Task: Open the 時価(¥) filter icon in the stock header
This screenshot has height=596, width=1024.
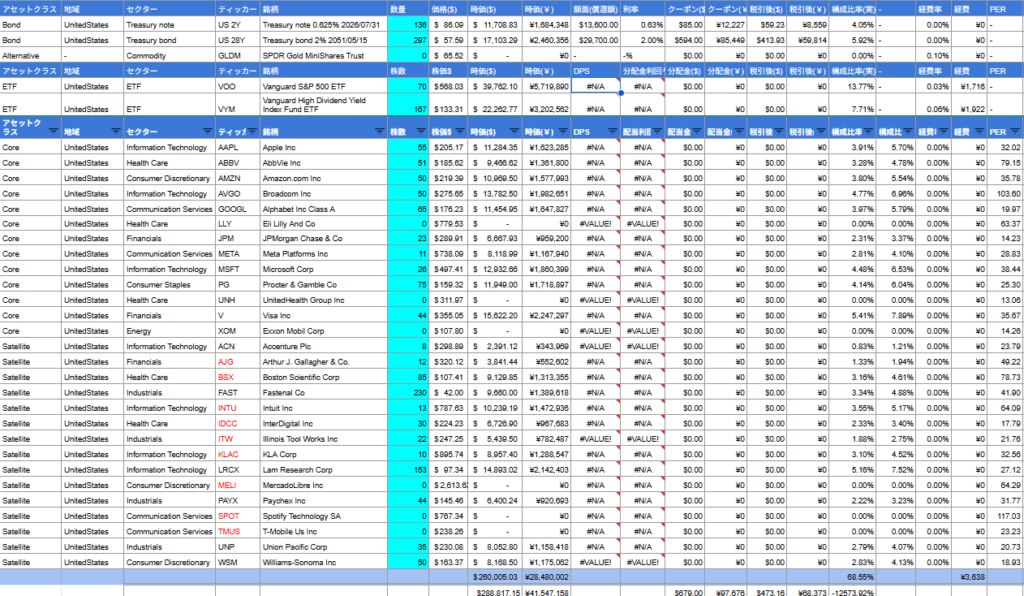Action: 563,131
